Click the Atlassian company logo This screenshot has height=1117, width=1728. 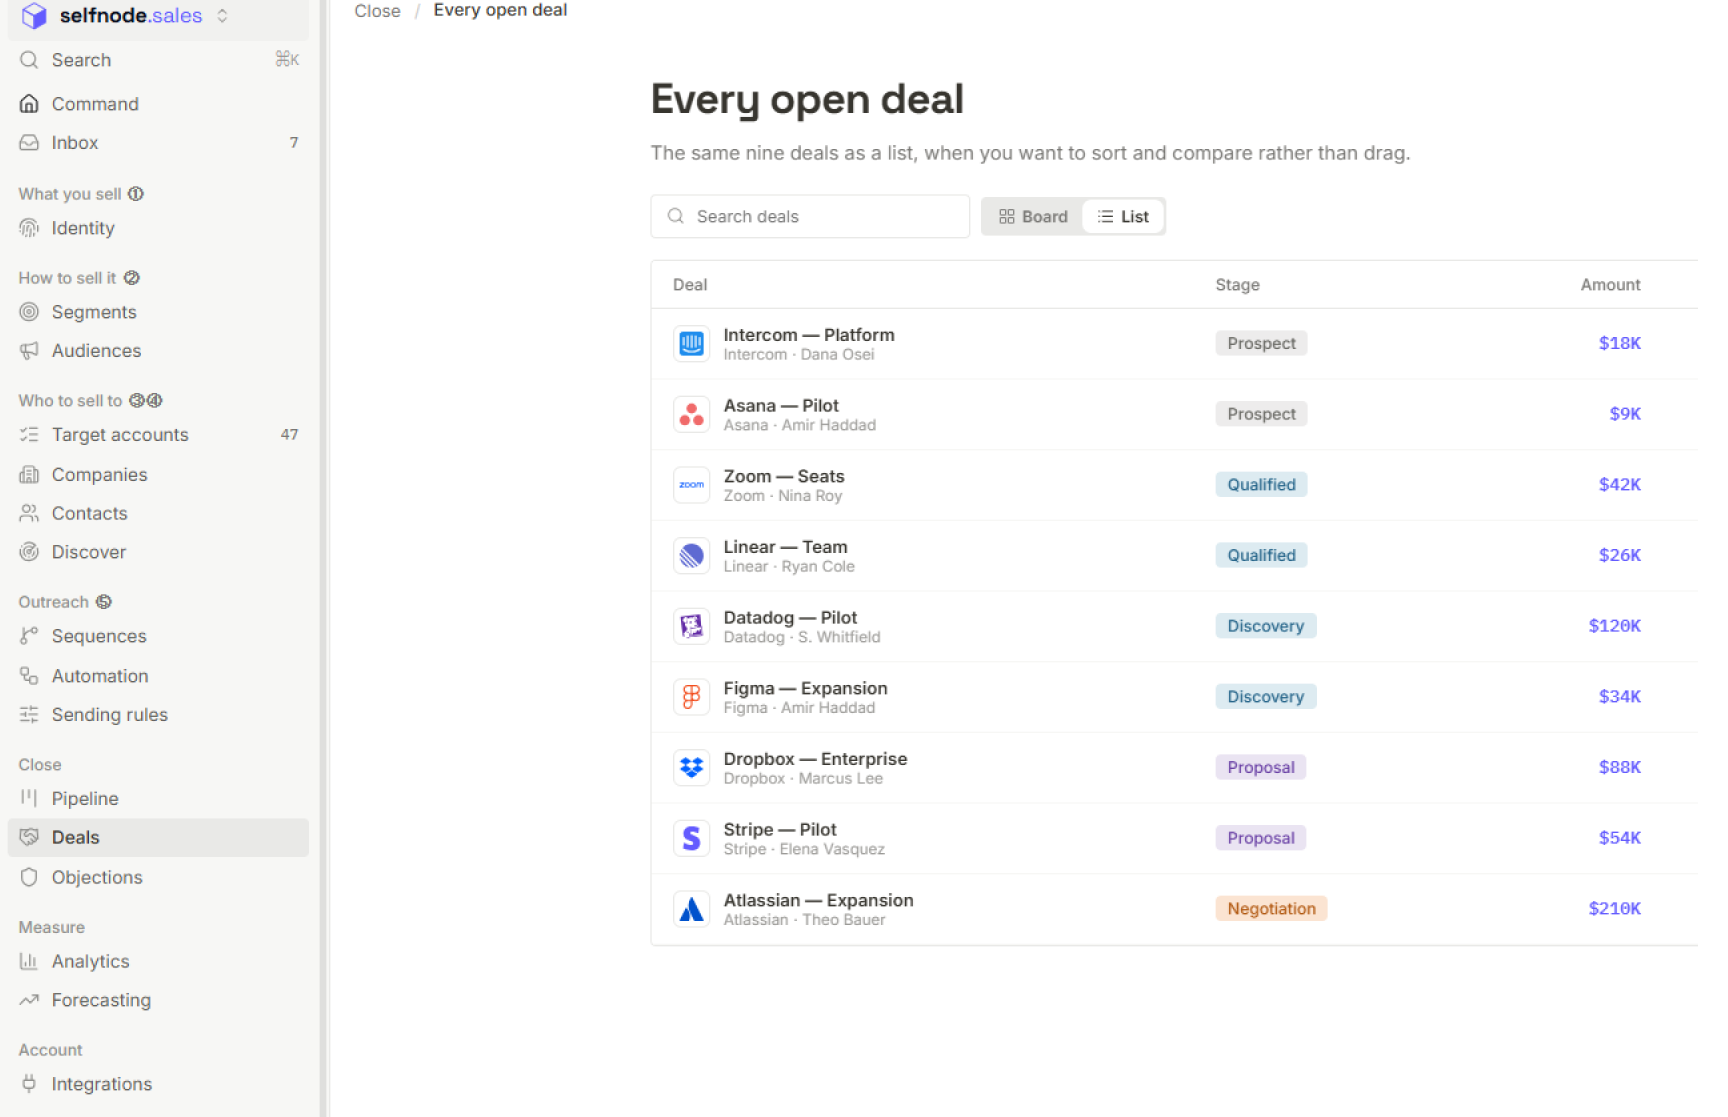click(x=691, y=909)
